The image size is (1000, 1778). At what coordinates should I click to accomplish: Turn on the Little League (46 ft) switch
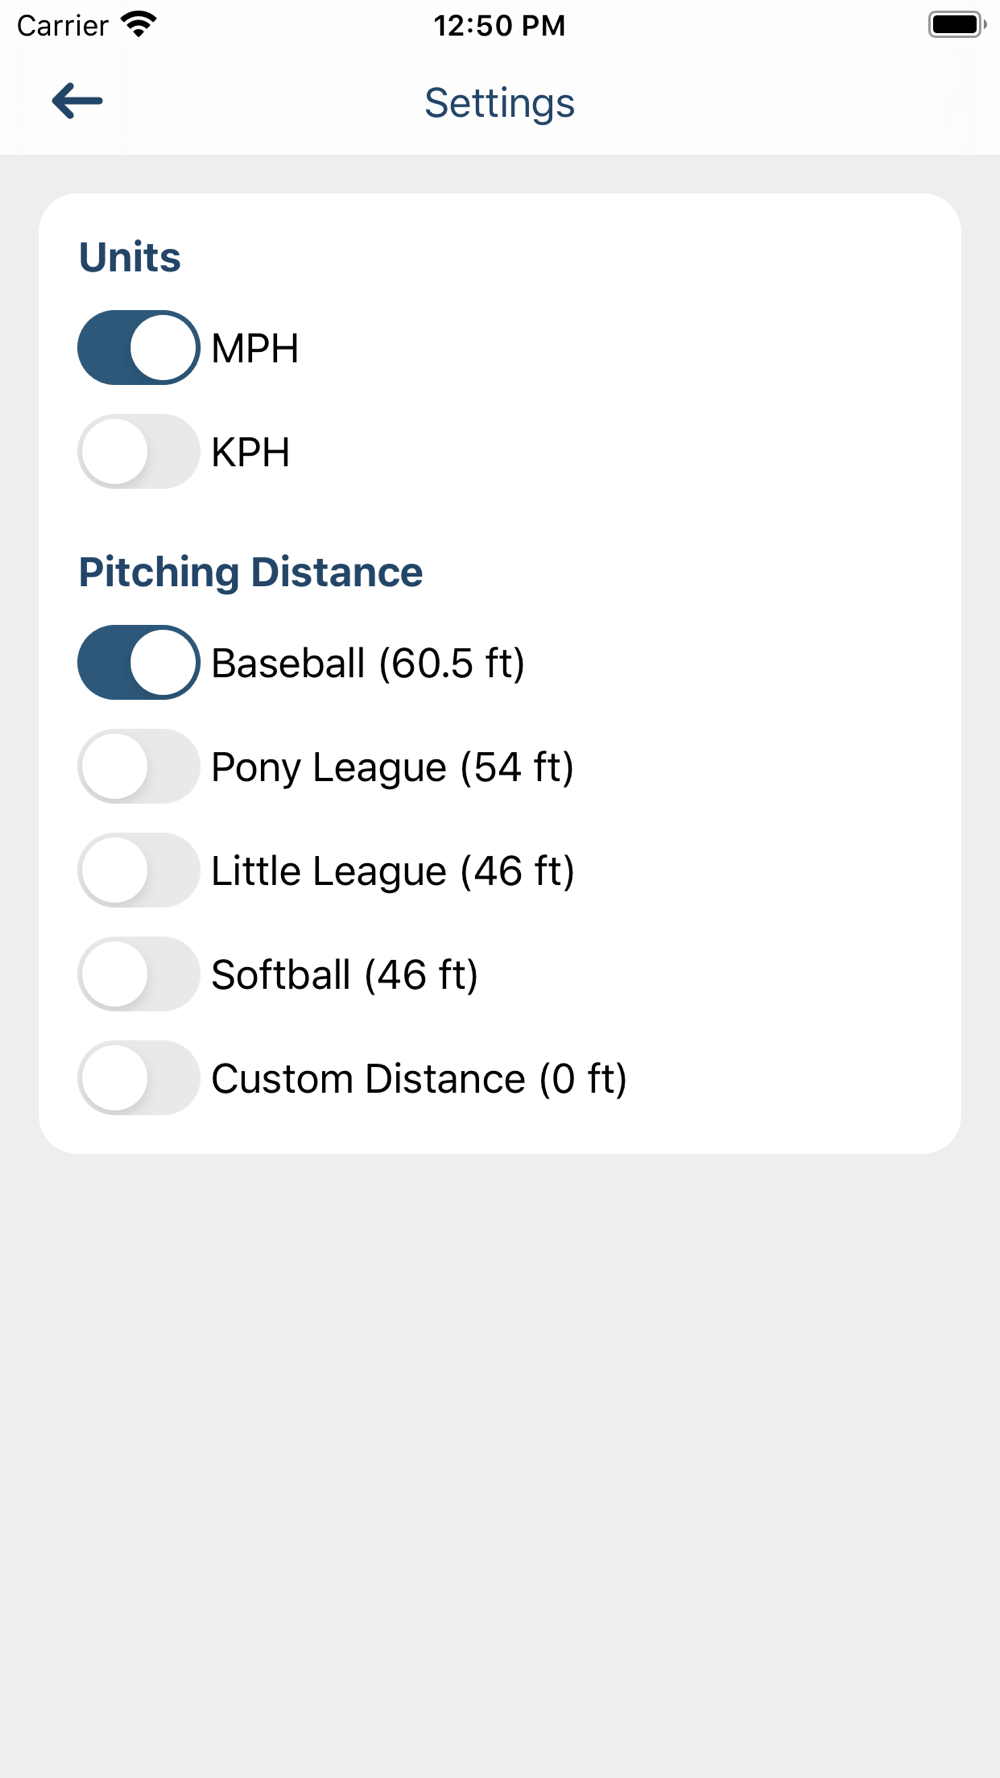click(139, 871)
